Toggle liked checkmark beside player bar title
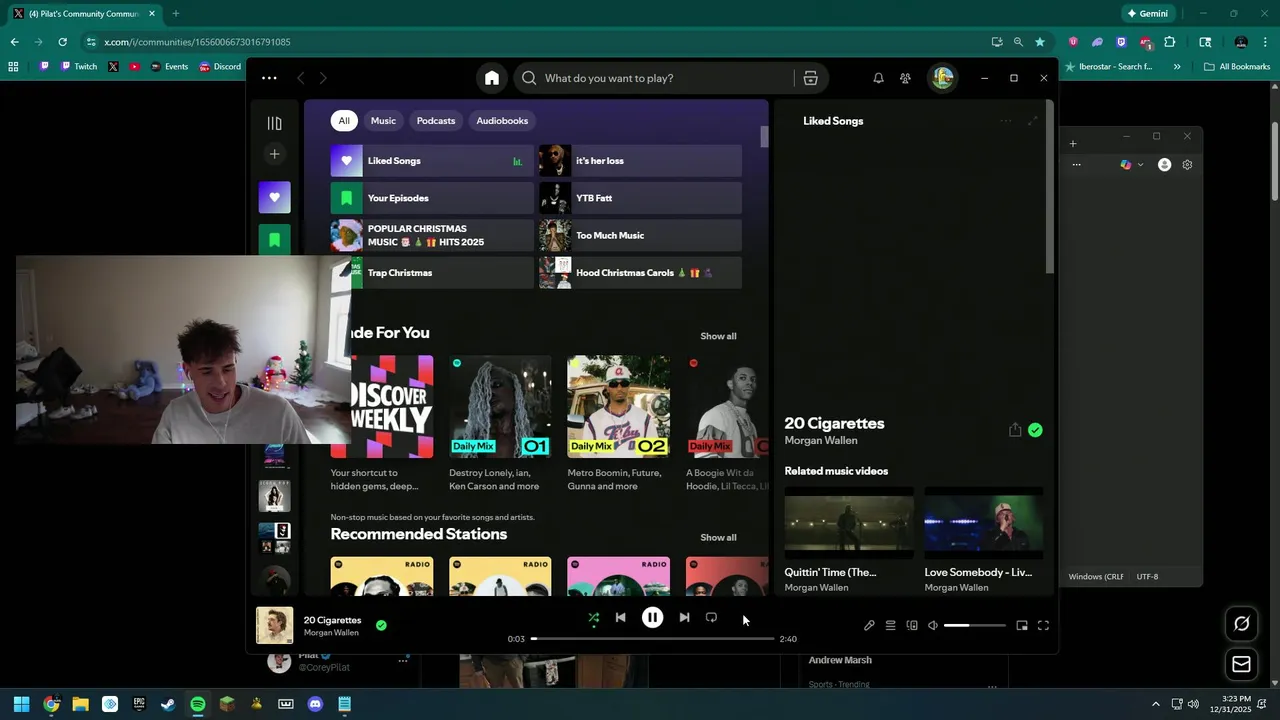 pyautogui.click(x=381, y=626)
